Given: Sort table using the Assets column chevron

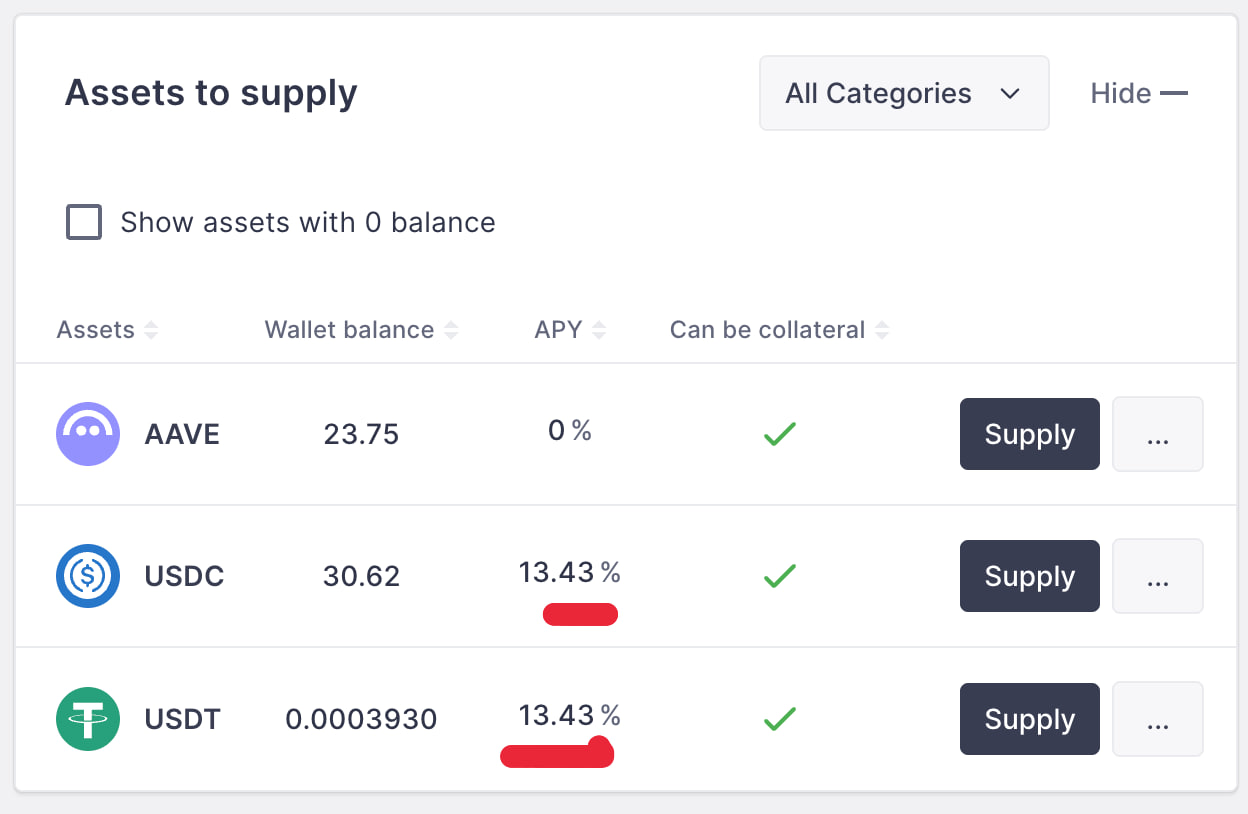Looking at the screenshot, I should tap(151, 329).
